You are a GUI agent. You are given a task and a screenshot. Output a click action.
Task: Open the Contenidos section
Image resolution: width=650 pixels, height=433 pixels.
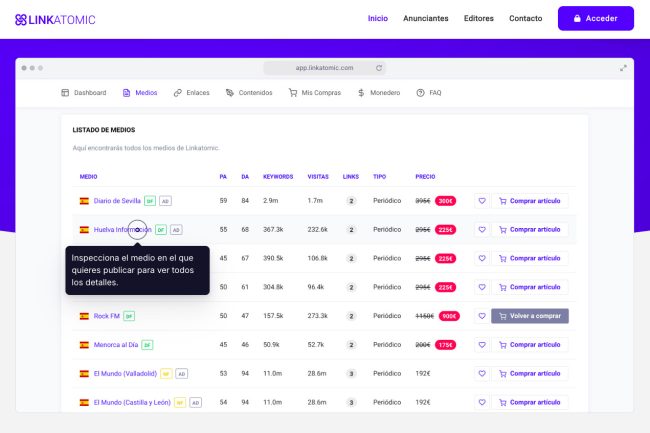click(248, 93)
